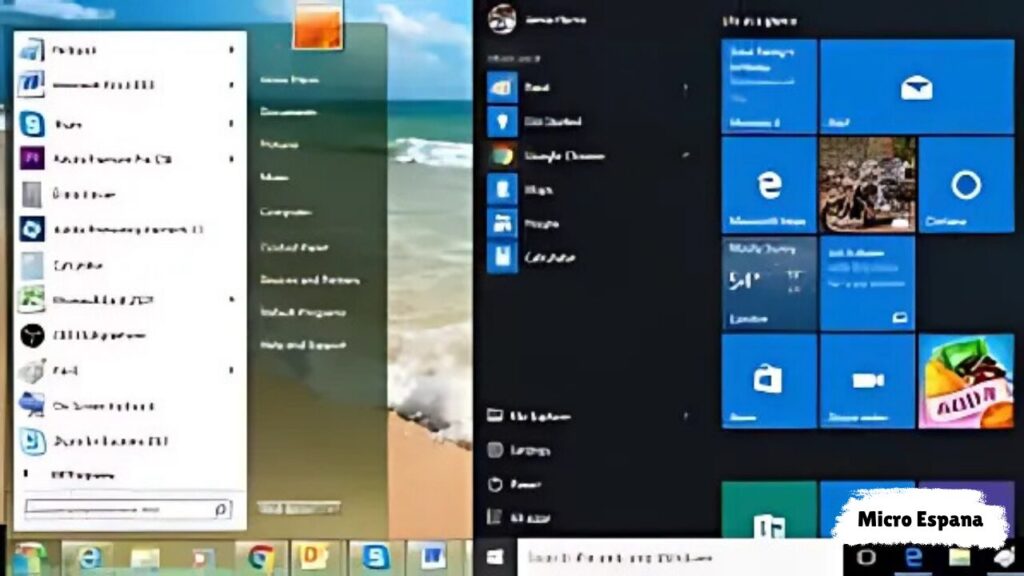Expand the Premiere Pro jump list arrow

(231, 159)
